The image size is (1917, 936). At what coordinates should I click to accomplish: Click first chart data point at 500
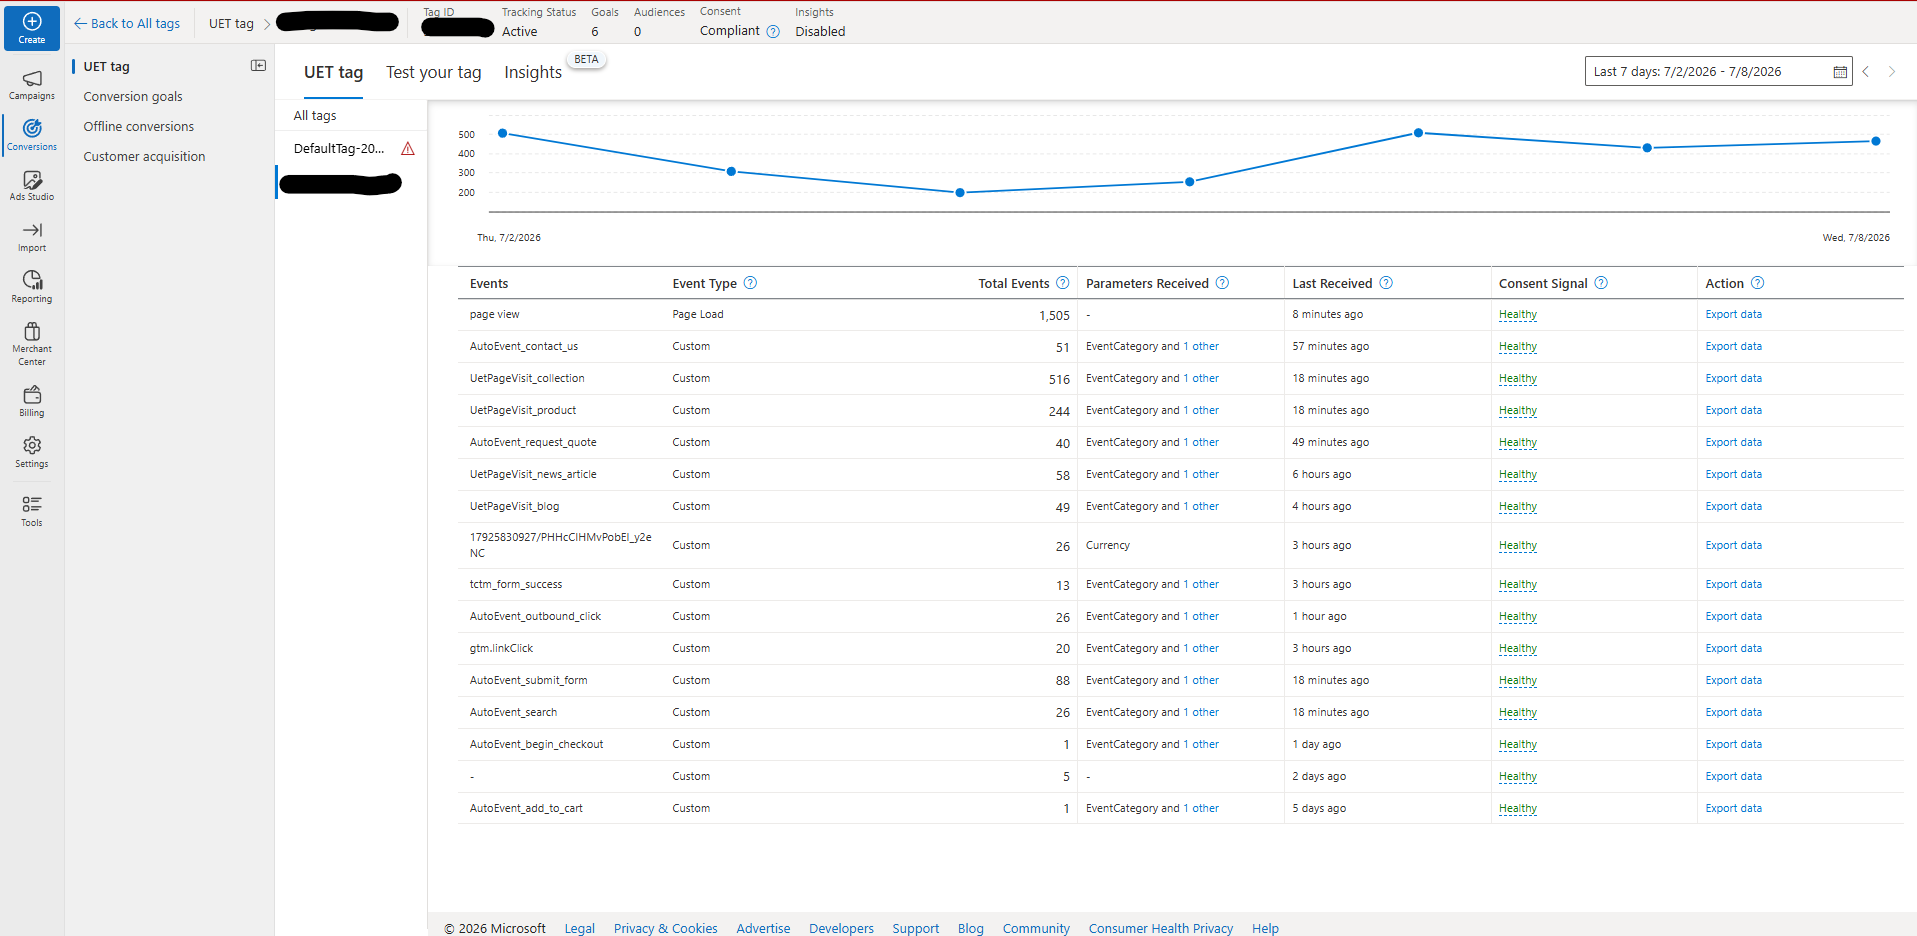(503, 133)
